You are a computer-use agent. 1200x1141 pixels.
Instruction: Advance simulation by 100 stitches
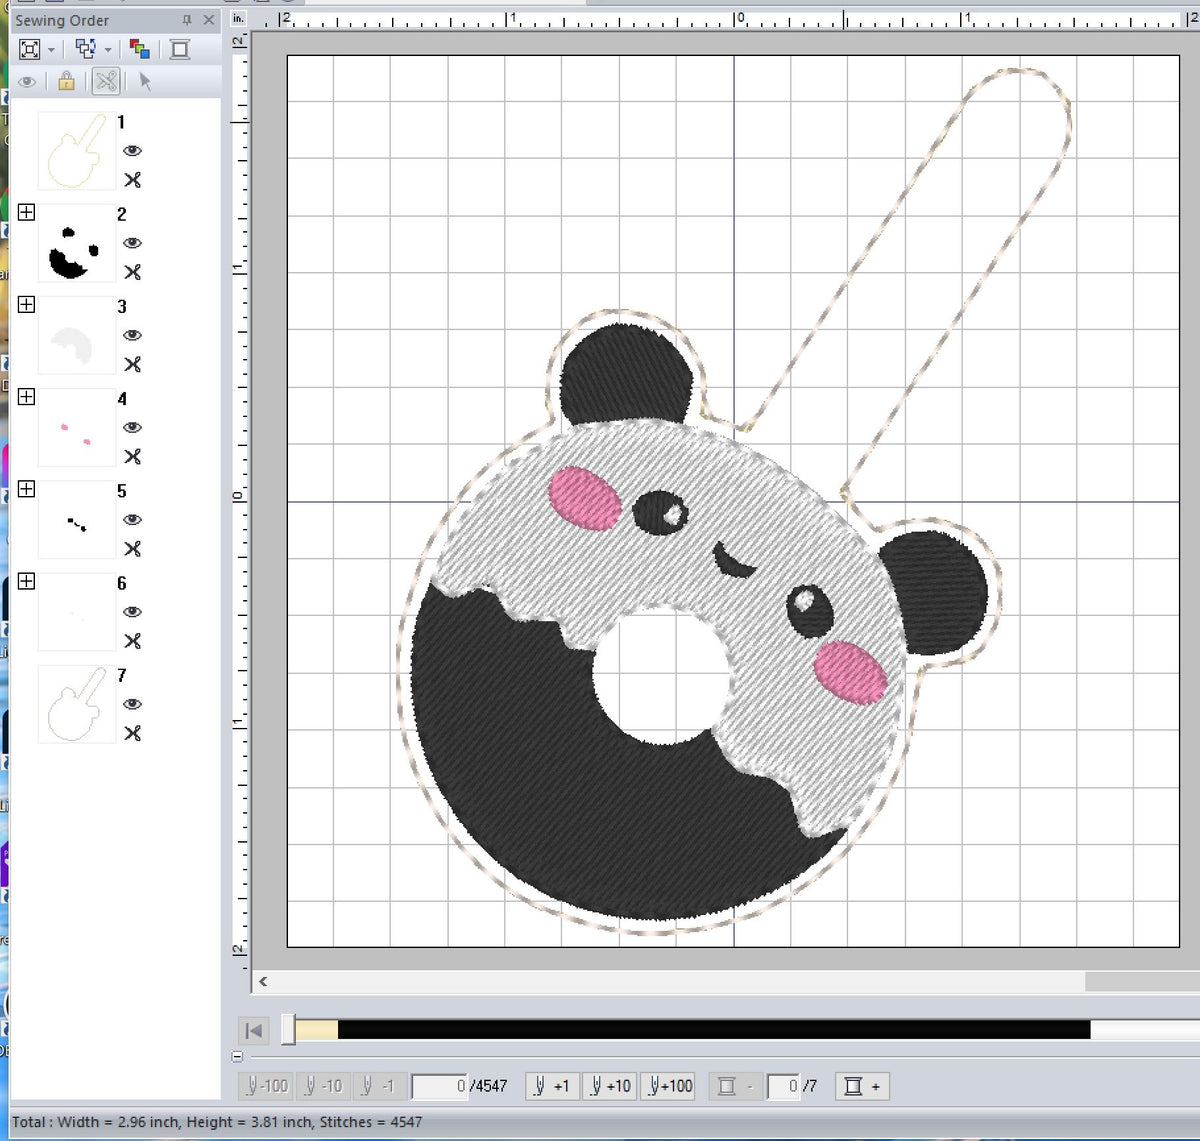(667, 1085)
